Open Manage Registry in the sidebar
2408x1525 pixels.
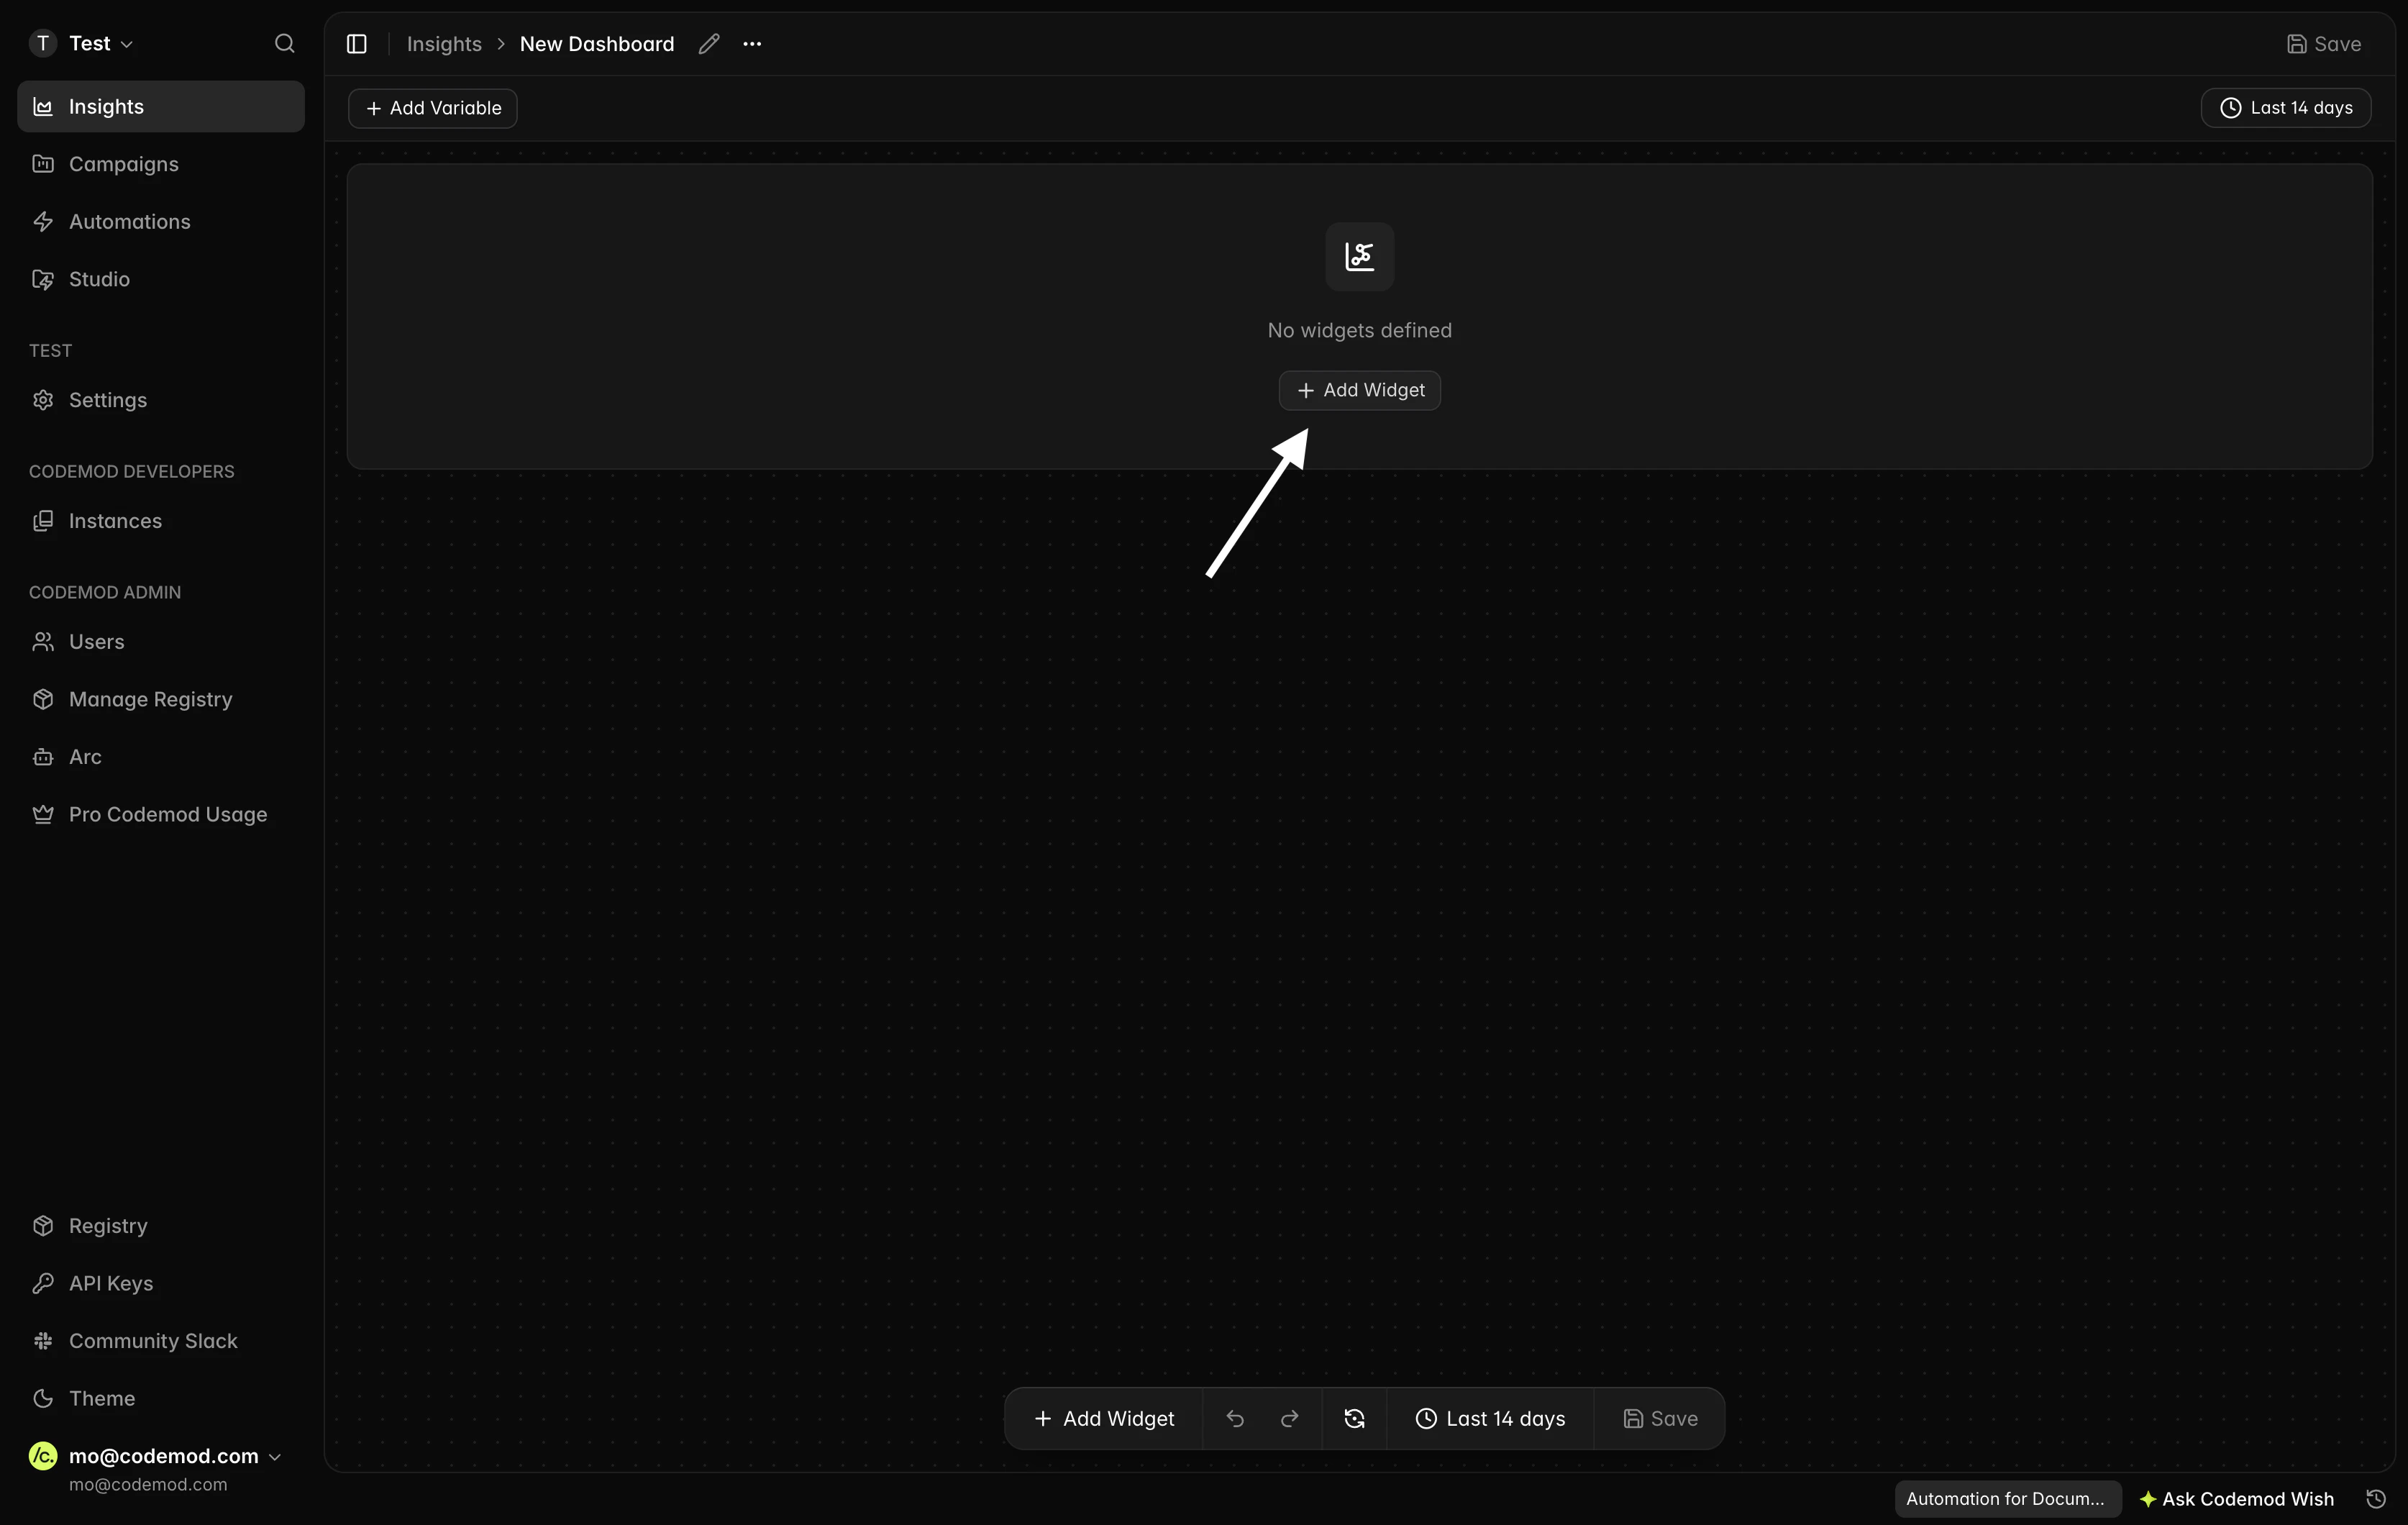click(x=161, y=699)
